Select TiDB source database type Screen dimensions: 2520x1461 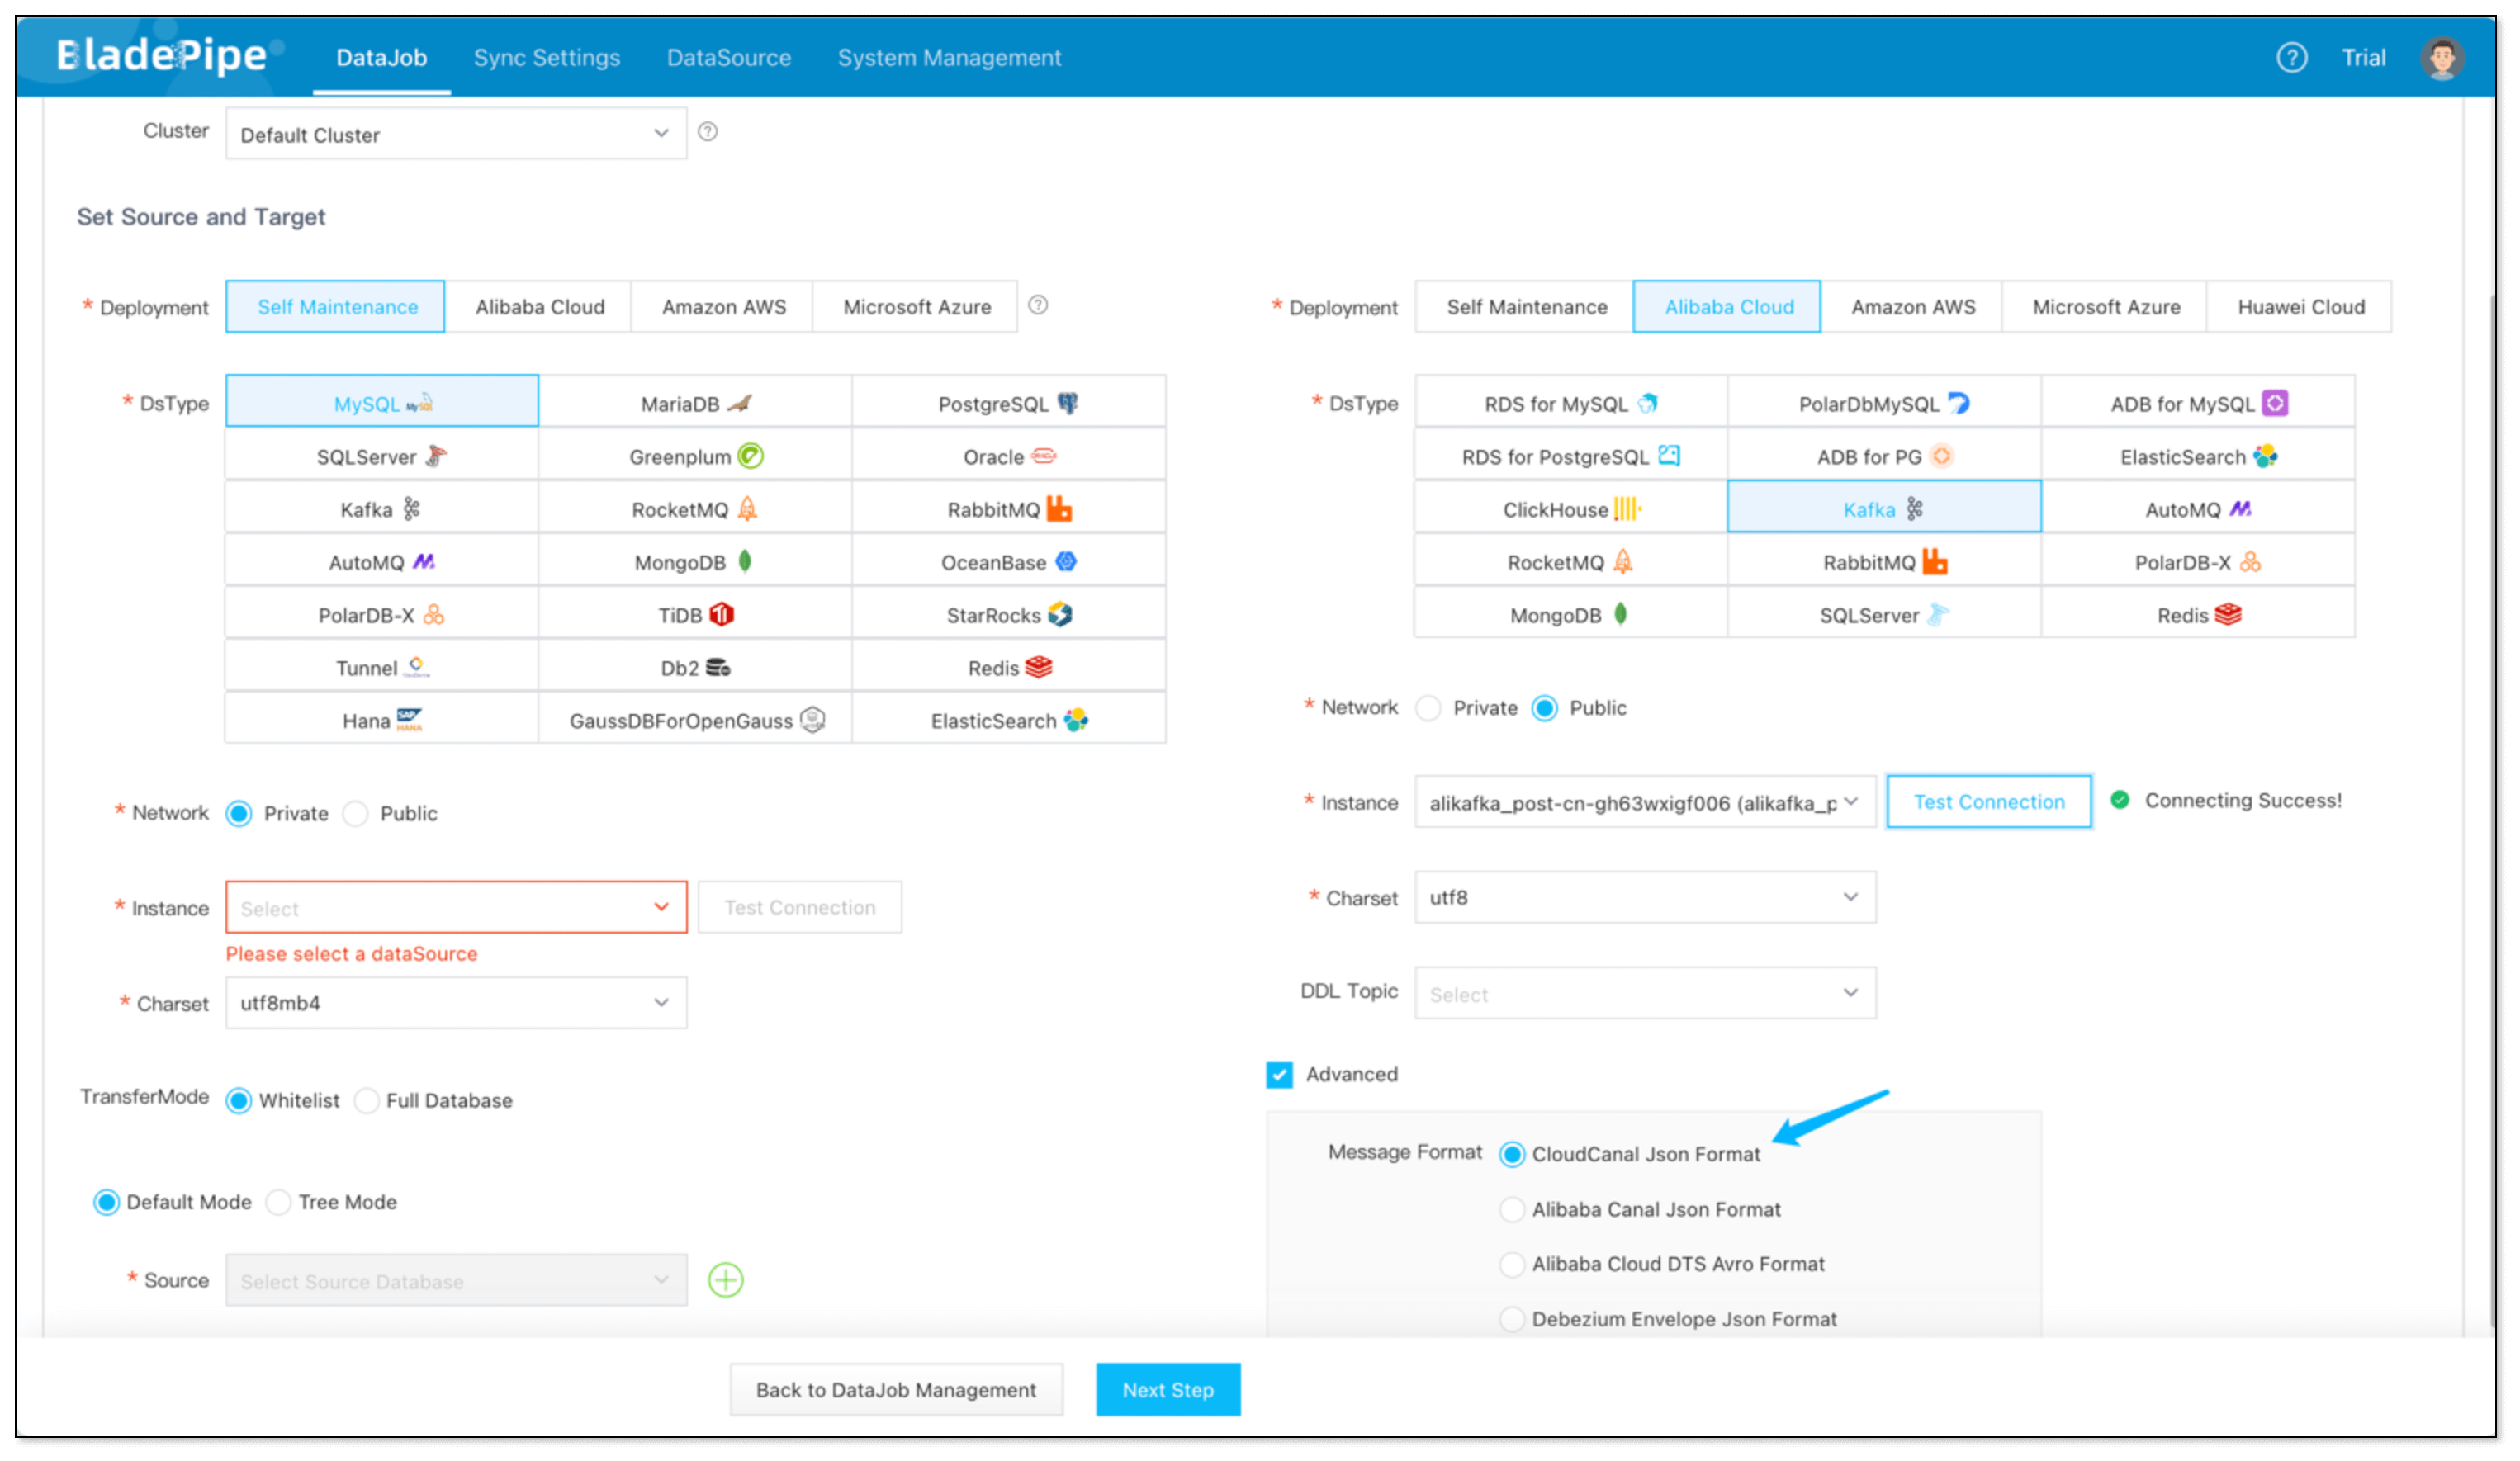pos(695,615)
